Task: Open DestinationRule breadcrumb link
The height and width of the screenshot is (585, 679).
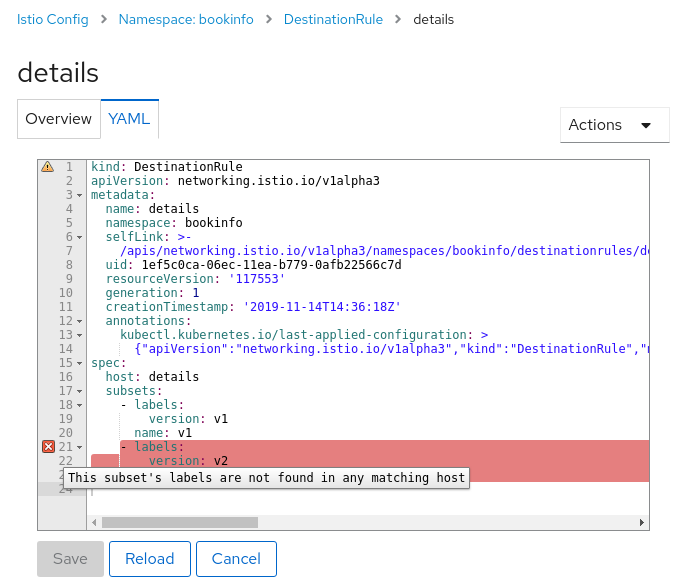Action: (333, 19)
